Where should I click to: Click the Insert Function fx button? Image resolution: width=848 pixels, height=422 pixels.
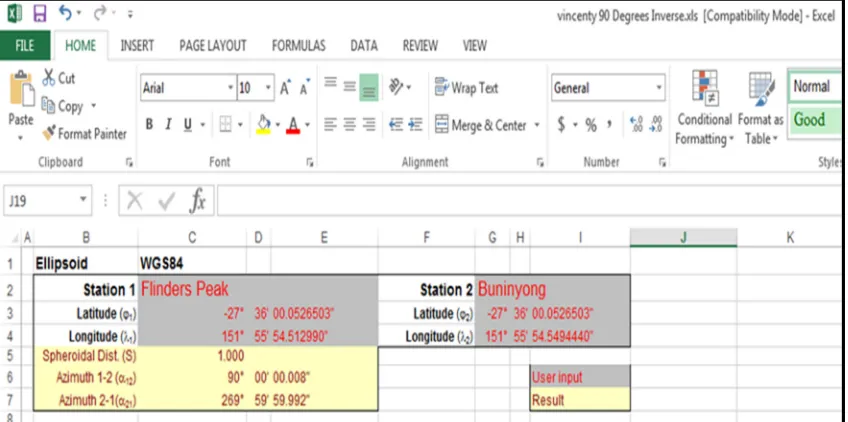[198, 201]
